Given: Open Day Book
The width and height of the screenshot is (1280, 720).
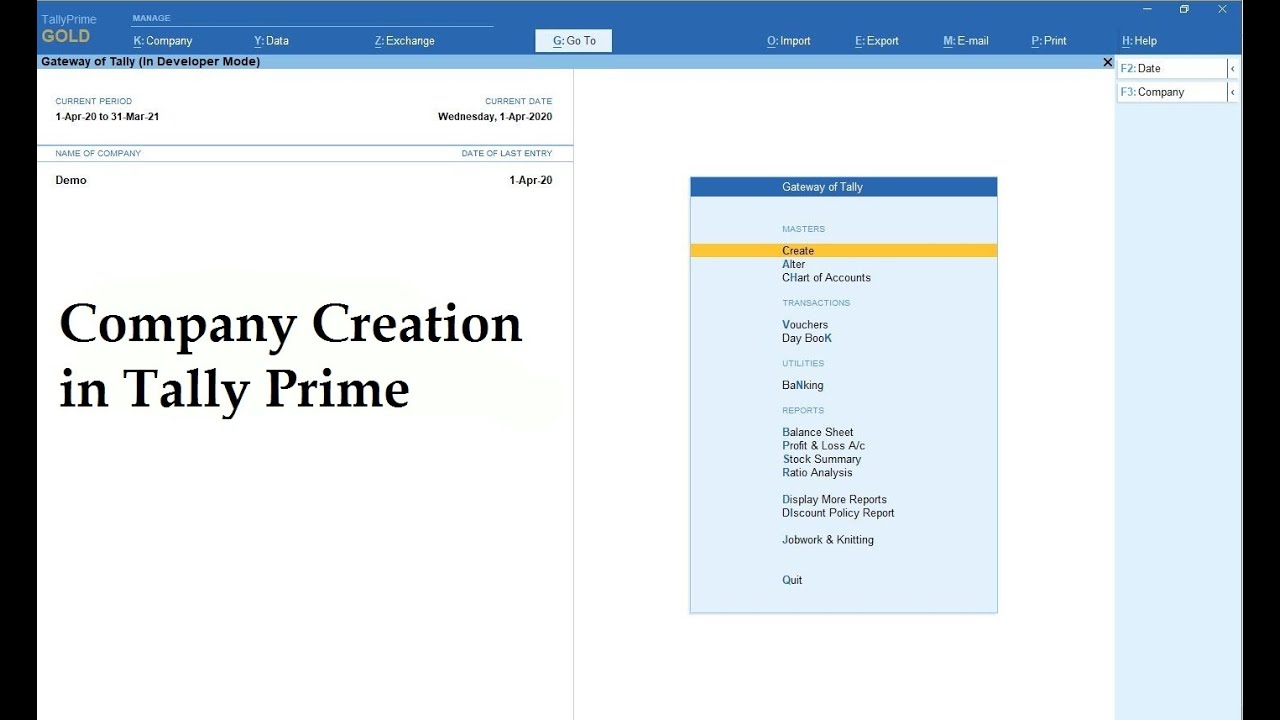Looking at the screenshot, I should point(806,338).
